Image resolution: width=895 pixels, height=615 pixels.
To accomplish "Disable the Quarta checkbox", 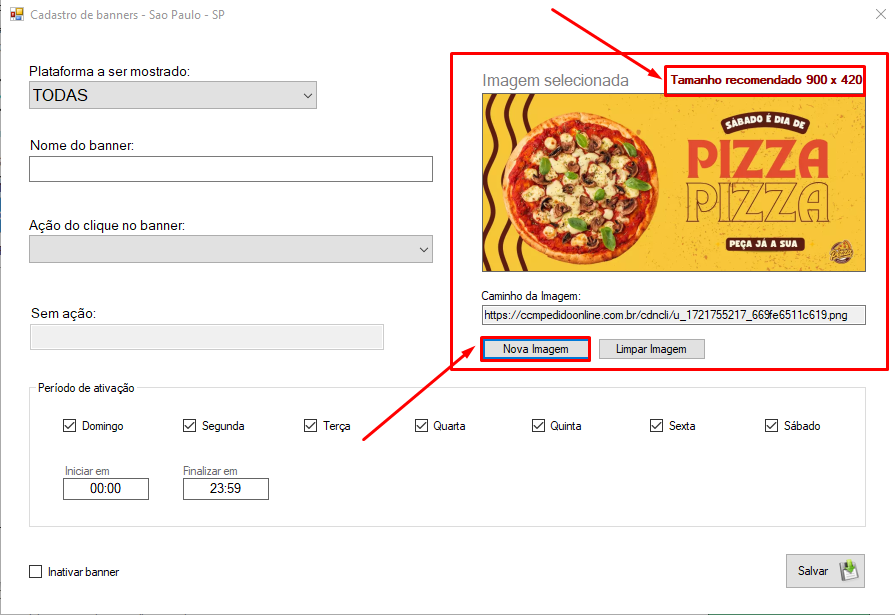I will pyautogui.click(x=421, y=426).
